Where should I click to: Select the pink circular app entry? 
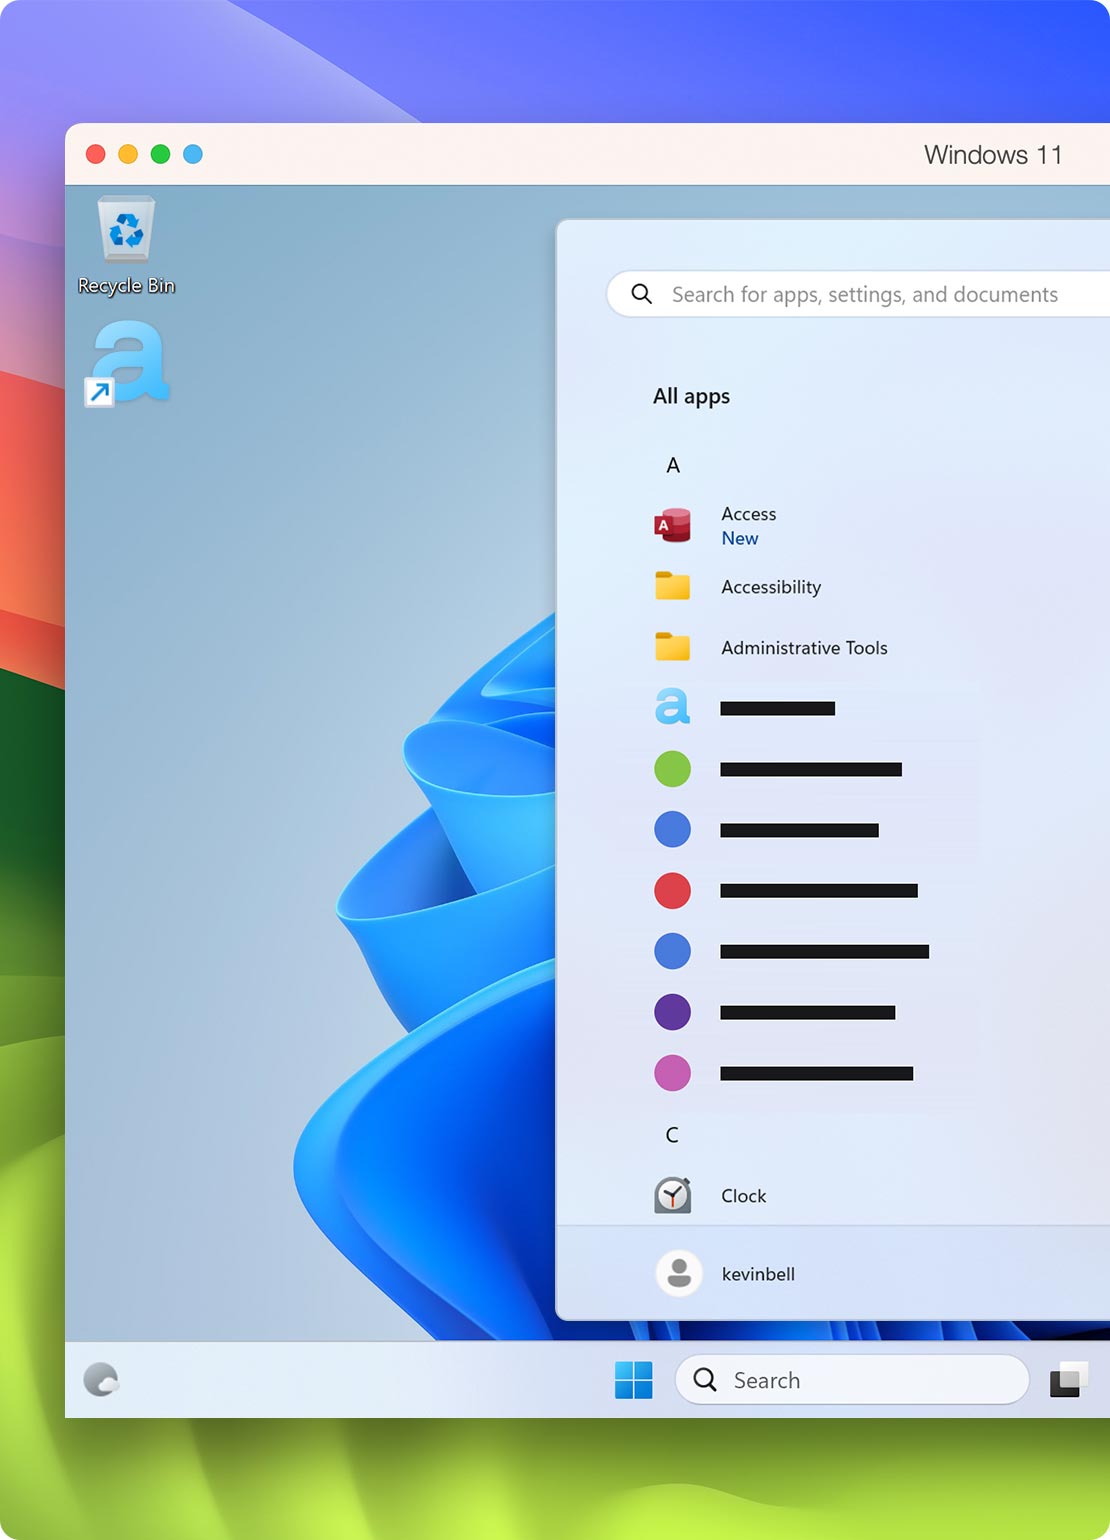click(672, 1073)
